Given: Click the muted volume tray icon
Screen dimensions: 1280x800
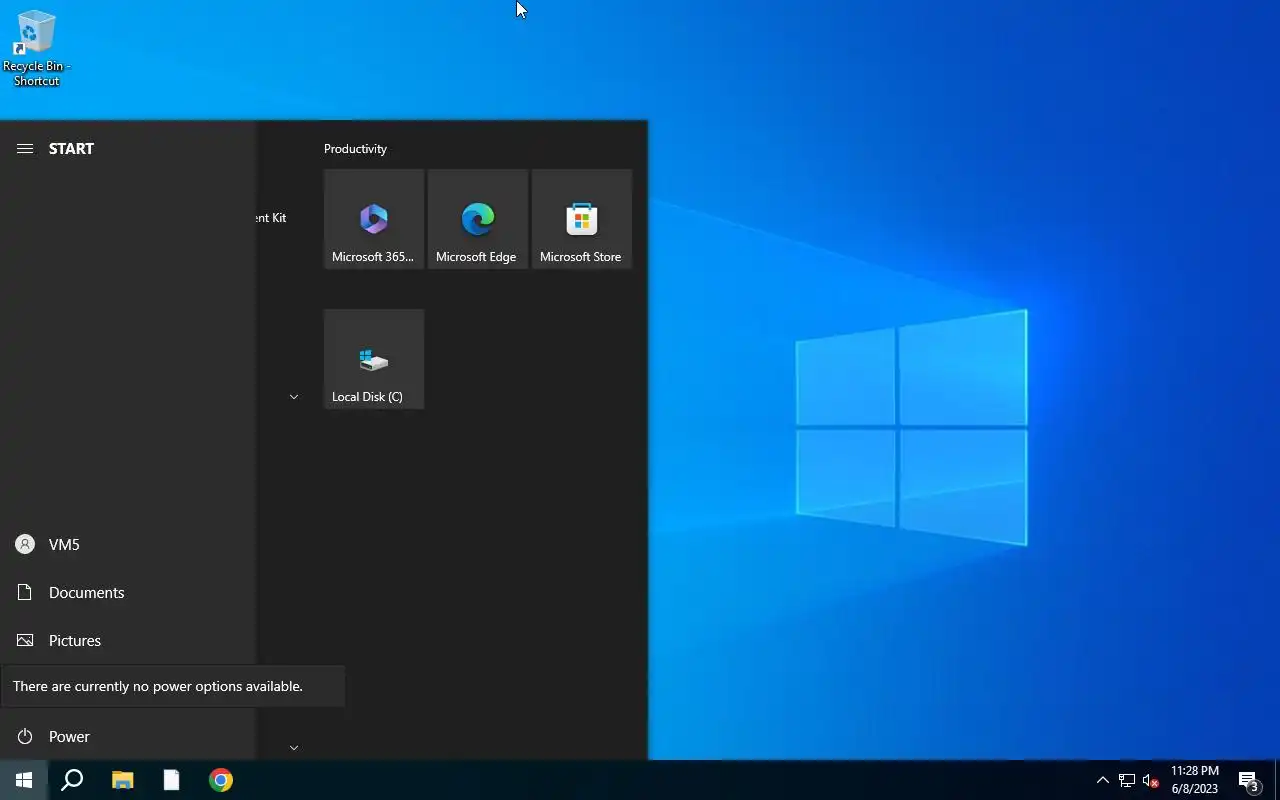Looking at the screenshot, I should [1151, 780].
